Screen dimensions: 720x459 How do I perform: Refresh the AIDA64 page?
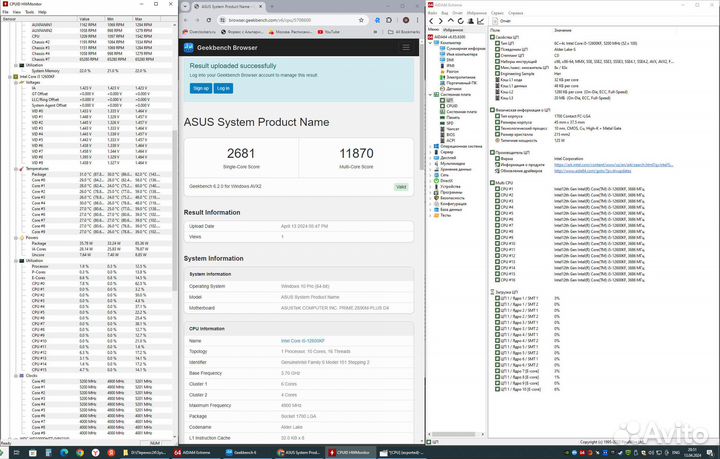coord(461,21)
